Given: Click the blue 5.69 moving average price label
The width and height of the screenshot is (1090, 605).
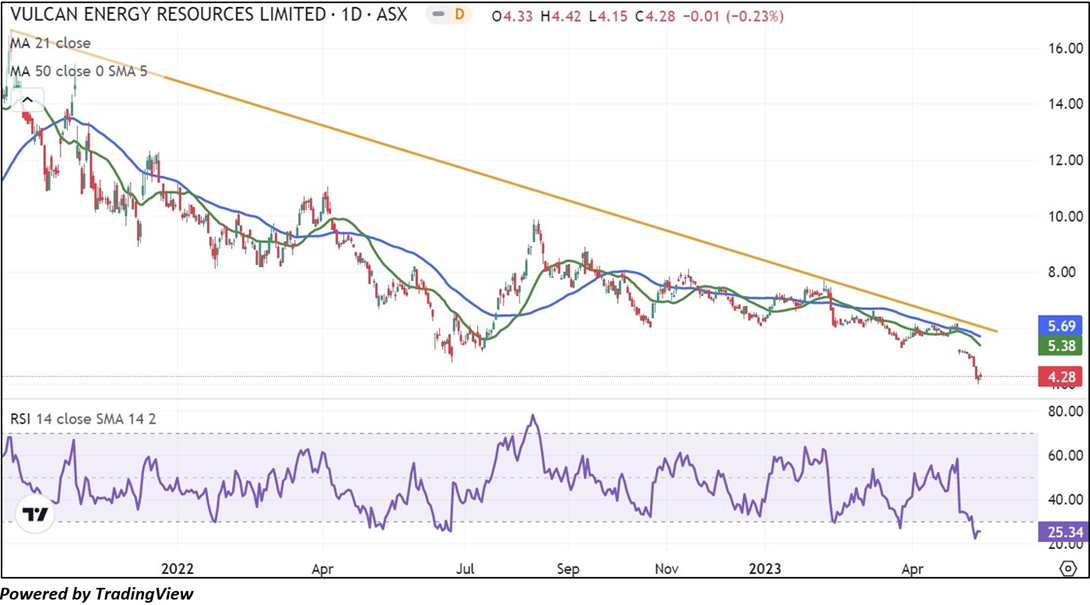Looking at the screenshot, I should click(x=1061, y=325).
